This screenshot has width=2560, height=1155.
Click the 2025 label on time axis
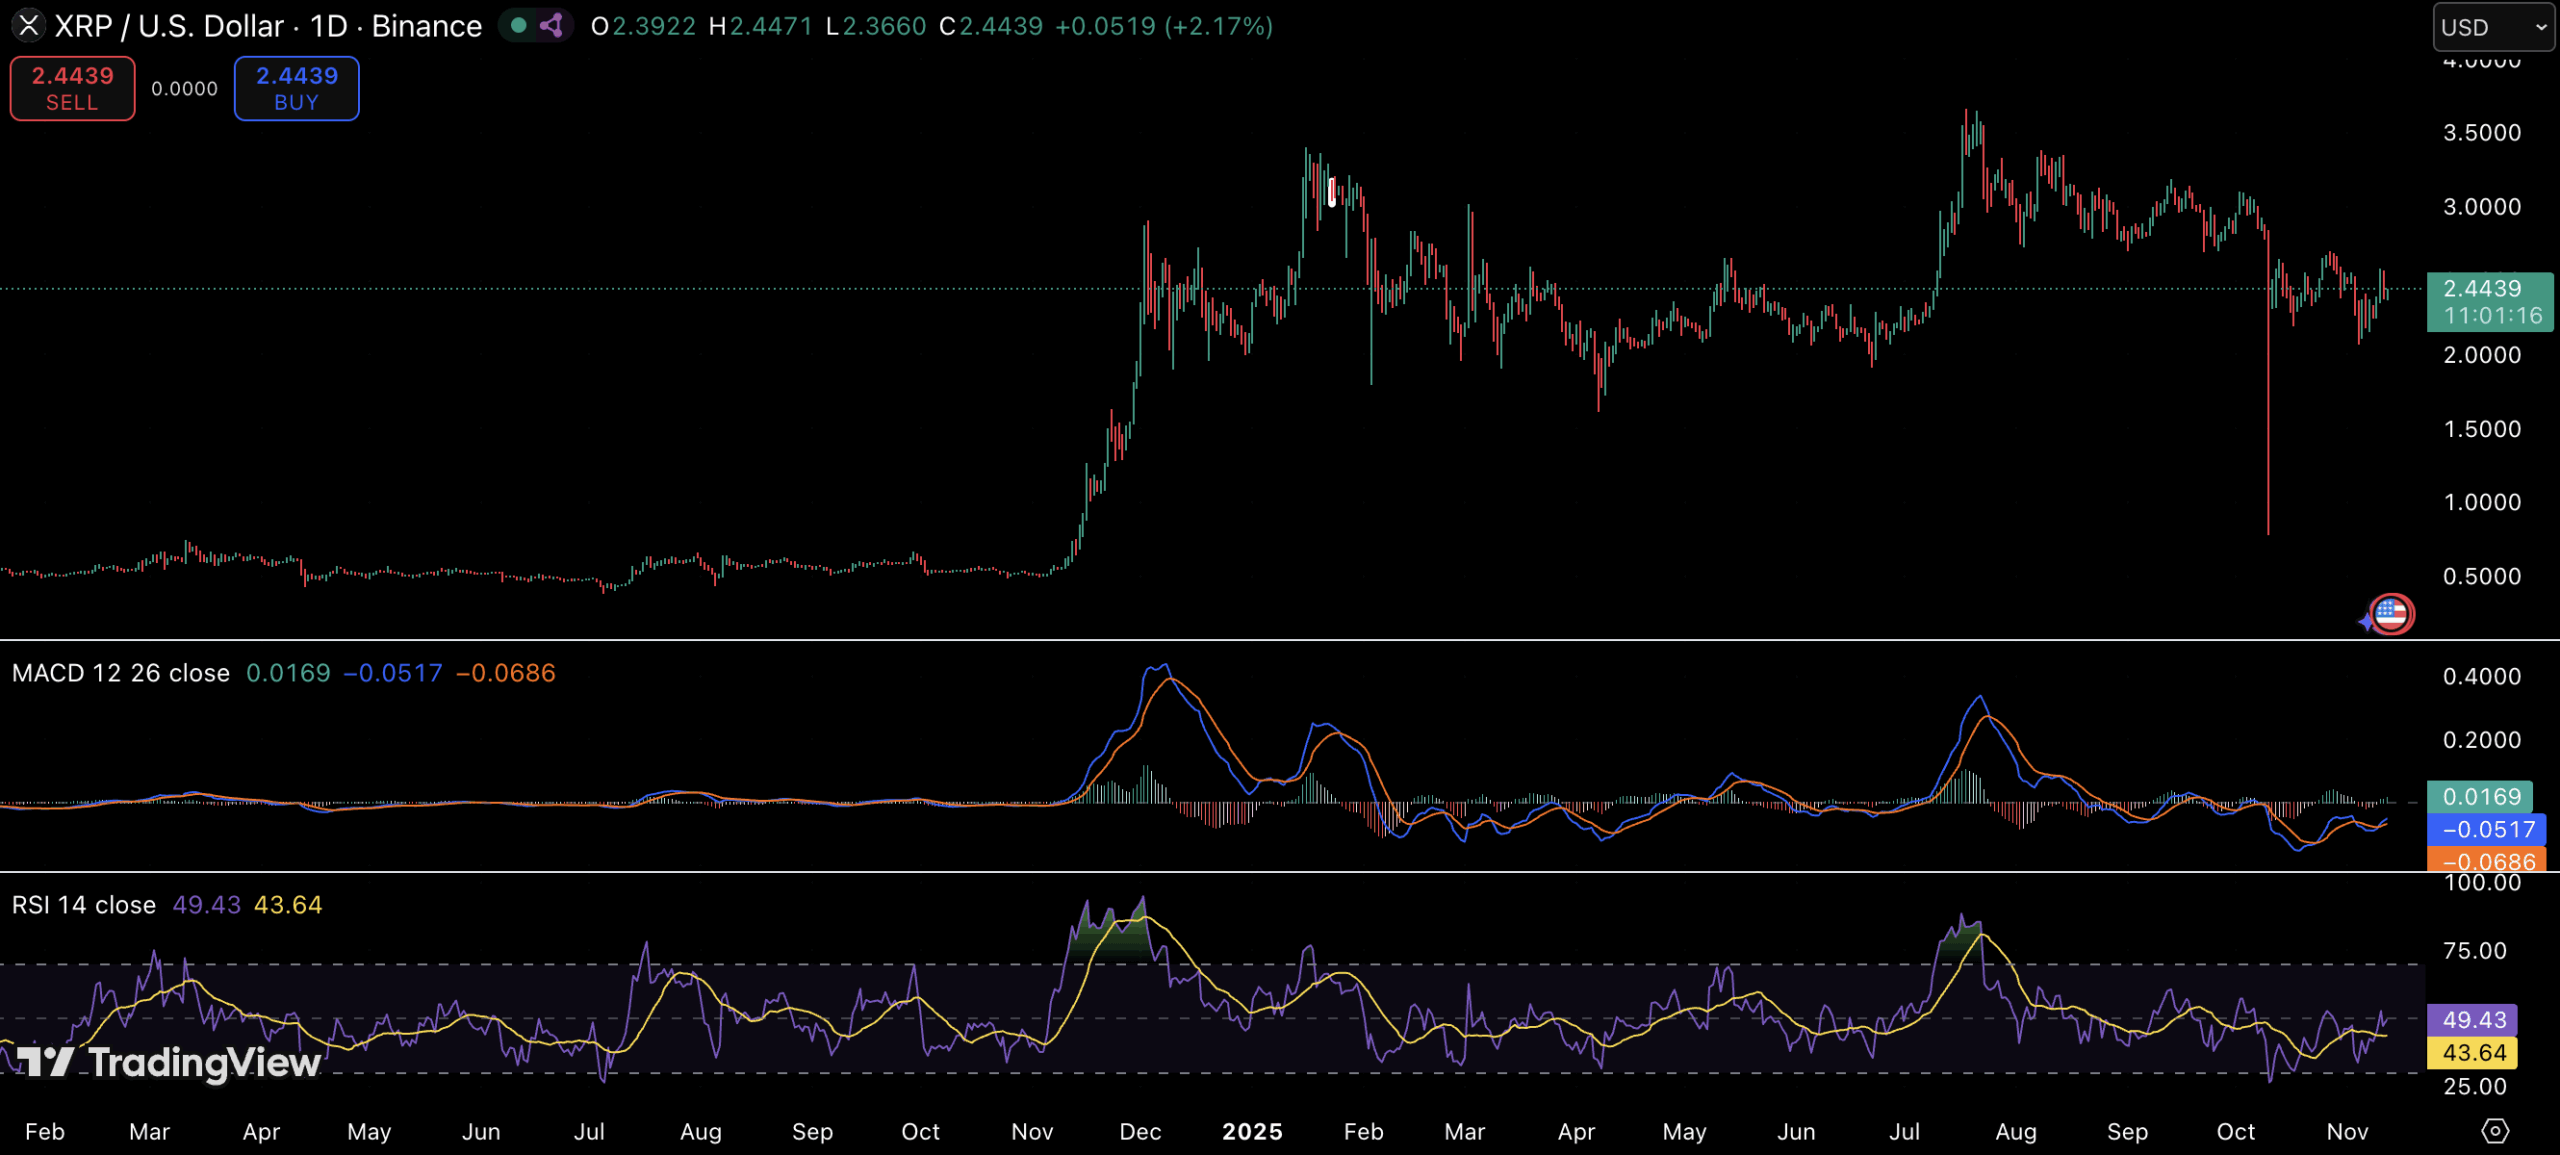1252,1131
